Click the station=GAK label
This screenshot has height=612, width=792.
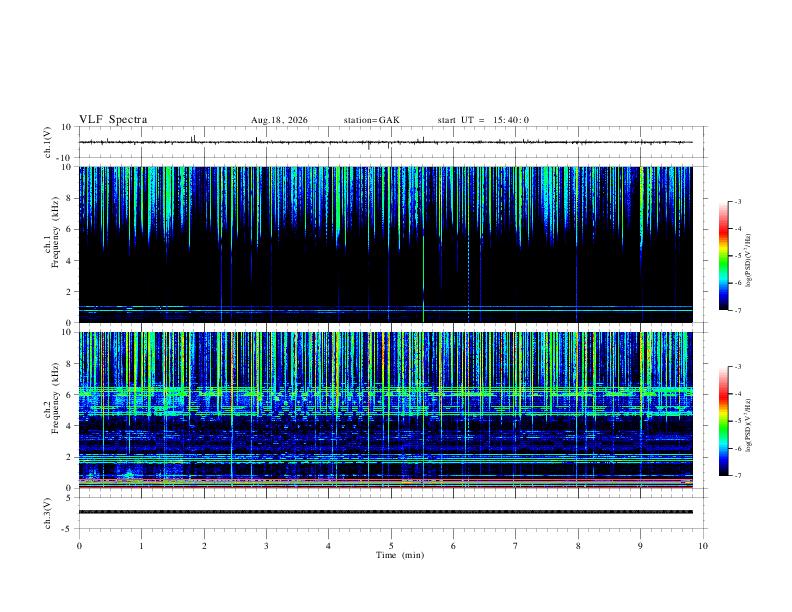point(372,120)
